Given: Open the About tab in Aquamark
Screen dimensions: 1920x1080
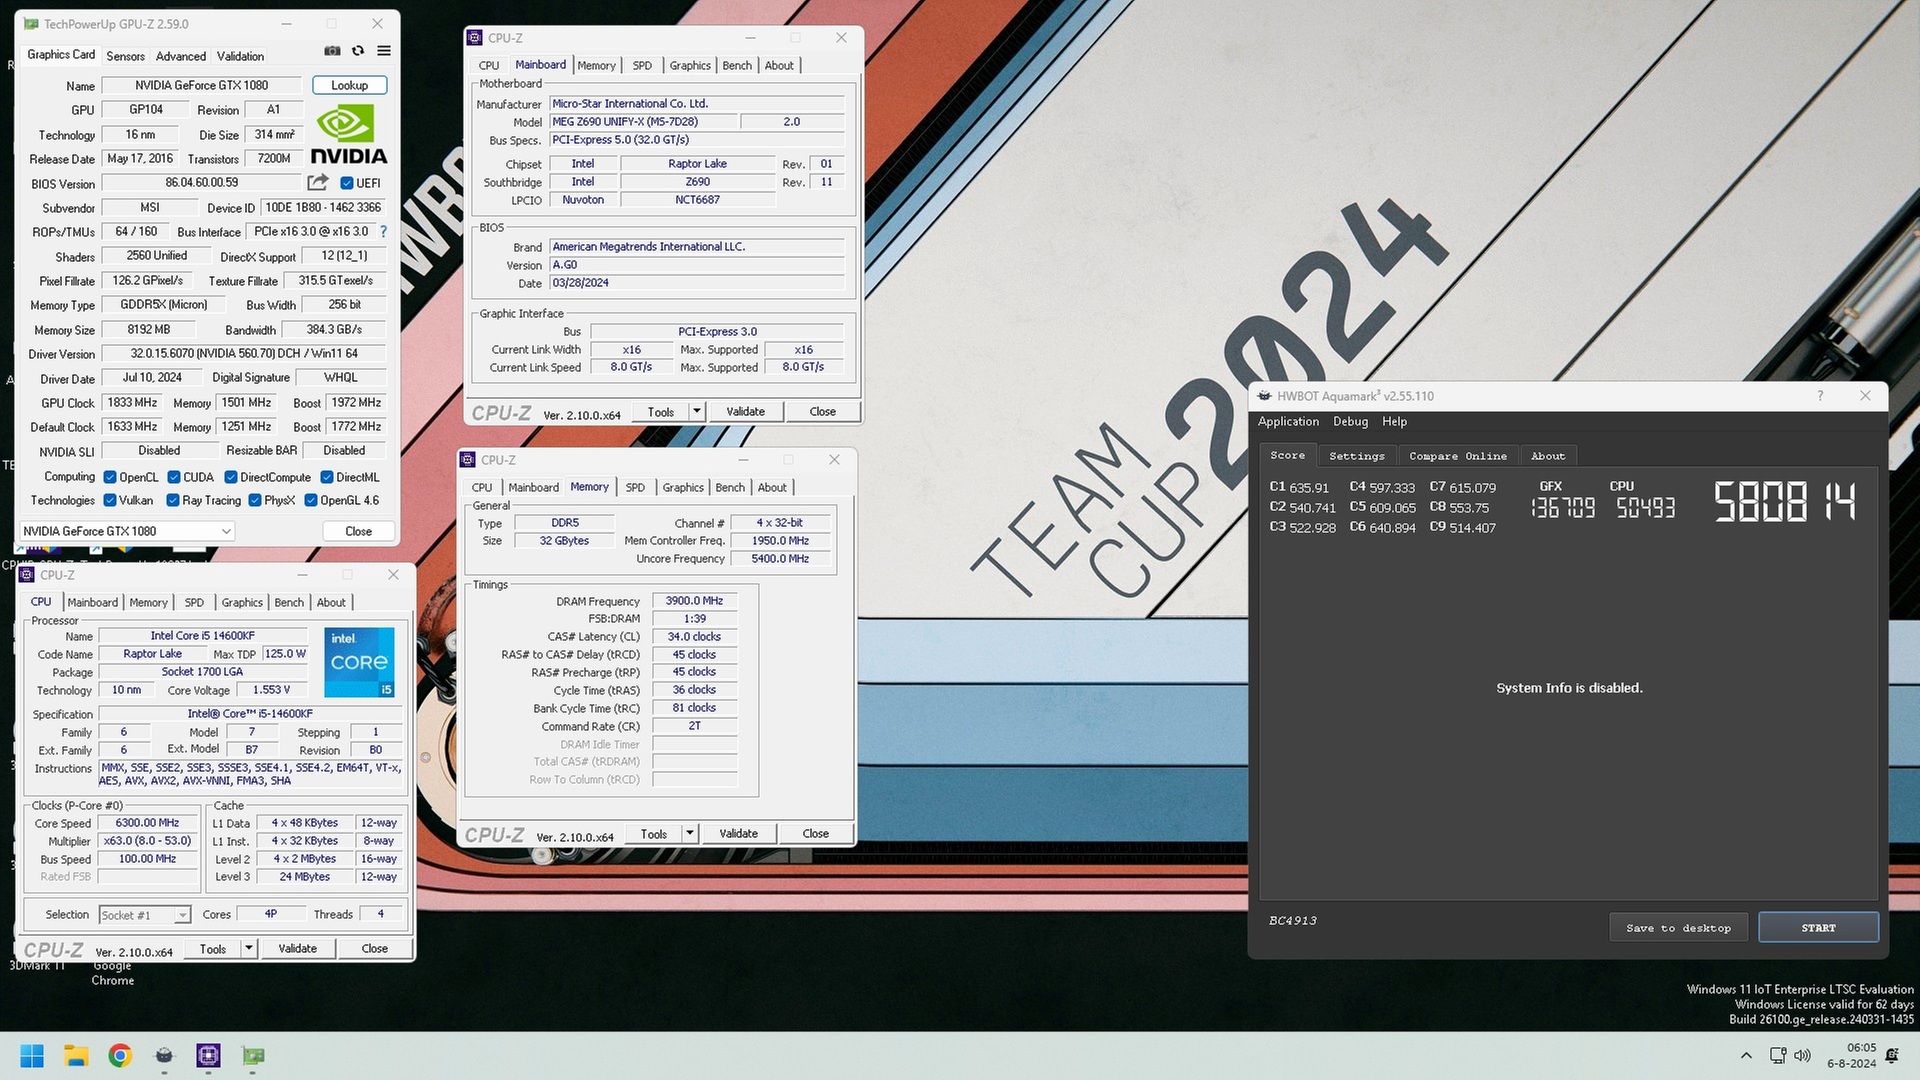Looking at the screenshot, I should point(1548,456).
